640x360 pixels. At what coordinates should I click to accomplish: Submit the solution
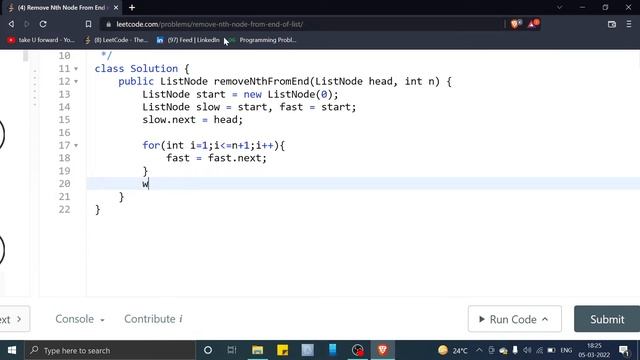click(607, 319)
